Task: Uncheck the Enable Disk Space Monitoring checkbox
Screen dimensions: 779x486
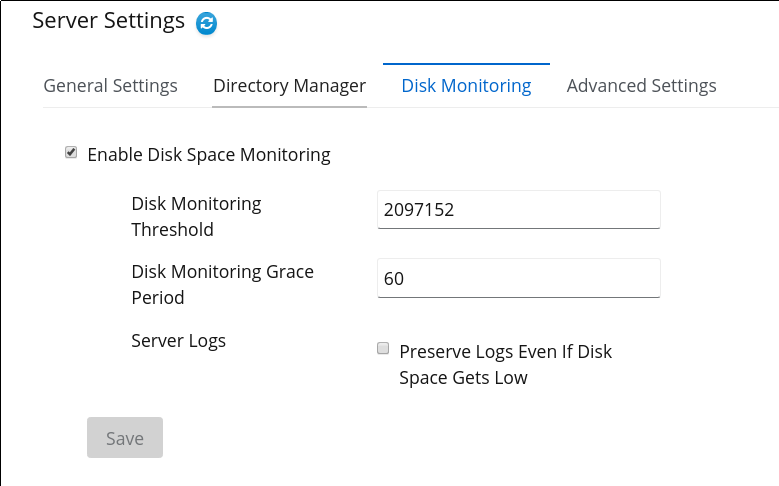Action: click(71, 152)
